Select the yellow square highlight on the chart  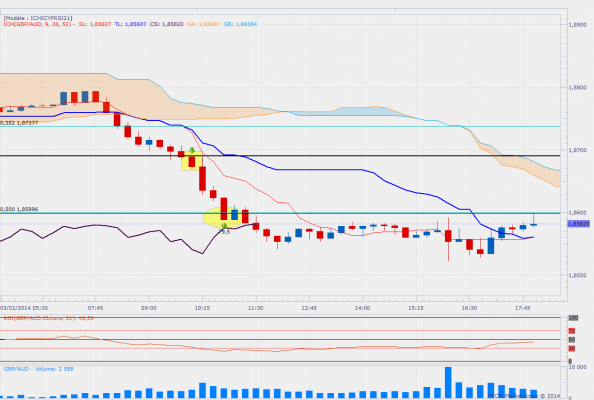click(192, 161)
